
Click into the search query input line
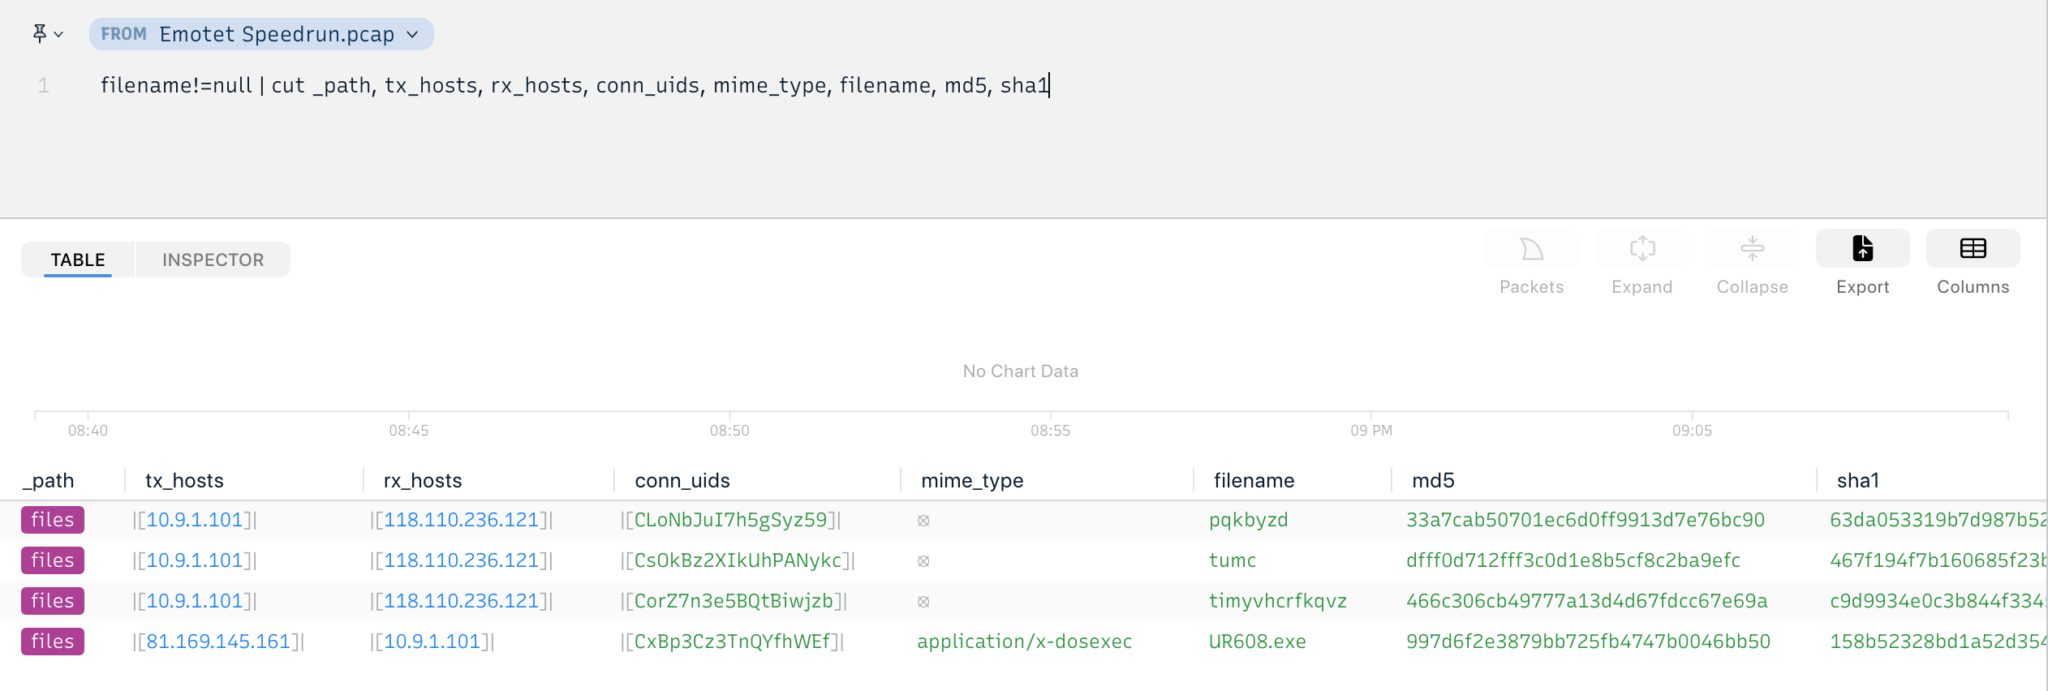tap(575, 85)
